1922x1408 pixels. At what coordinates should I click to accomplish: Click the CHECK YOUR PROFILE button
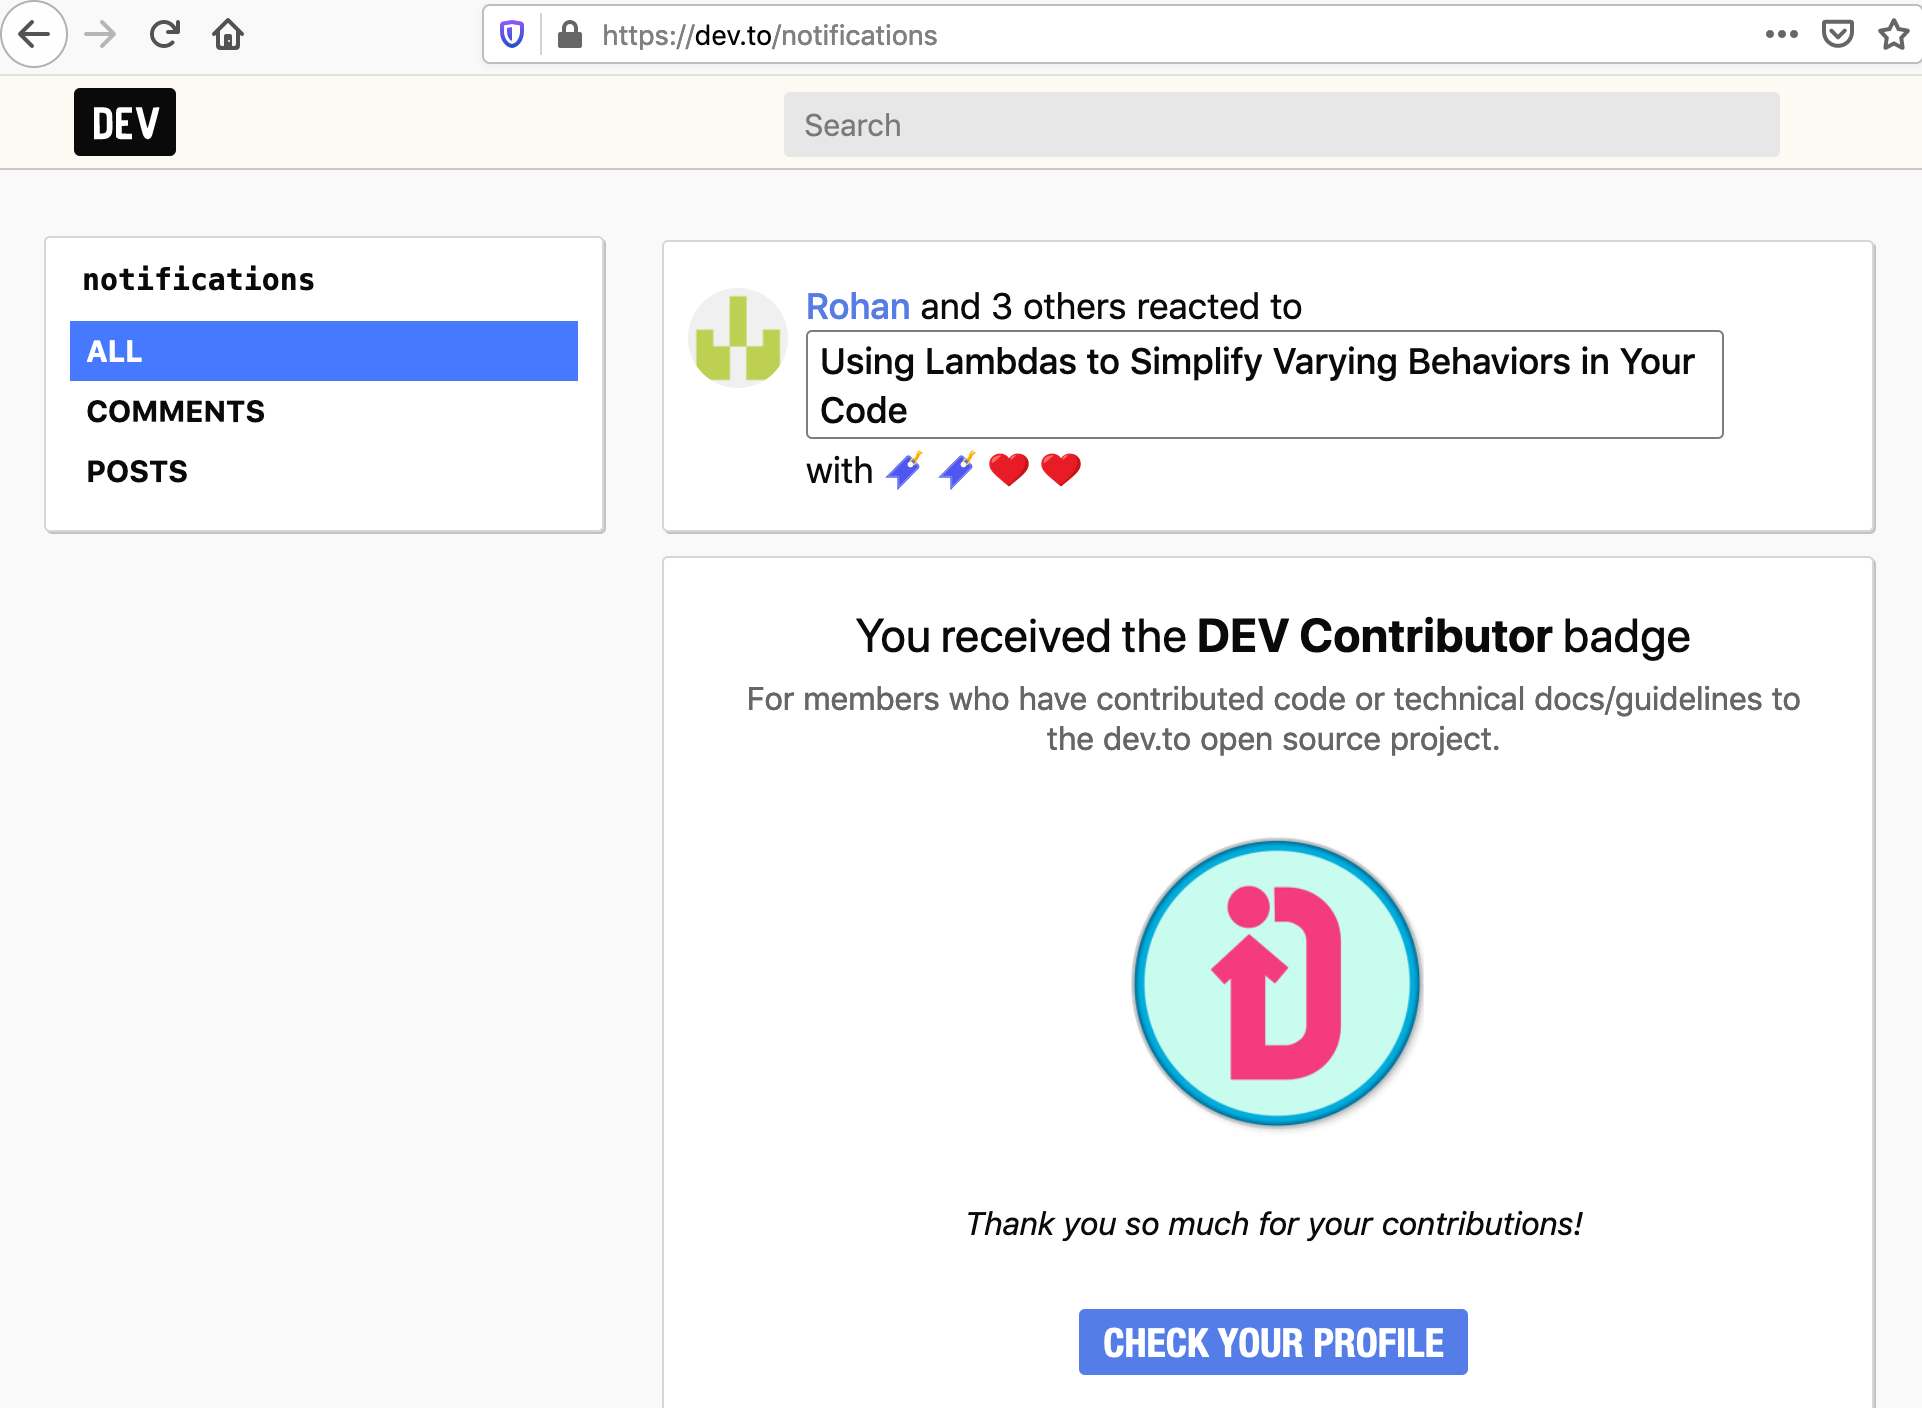point(1272,1342)
